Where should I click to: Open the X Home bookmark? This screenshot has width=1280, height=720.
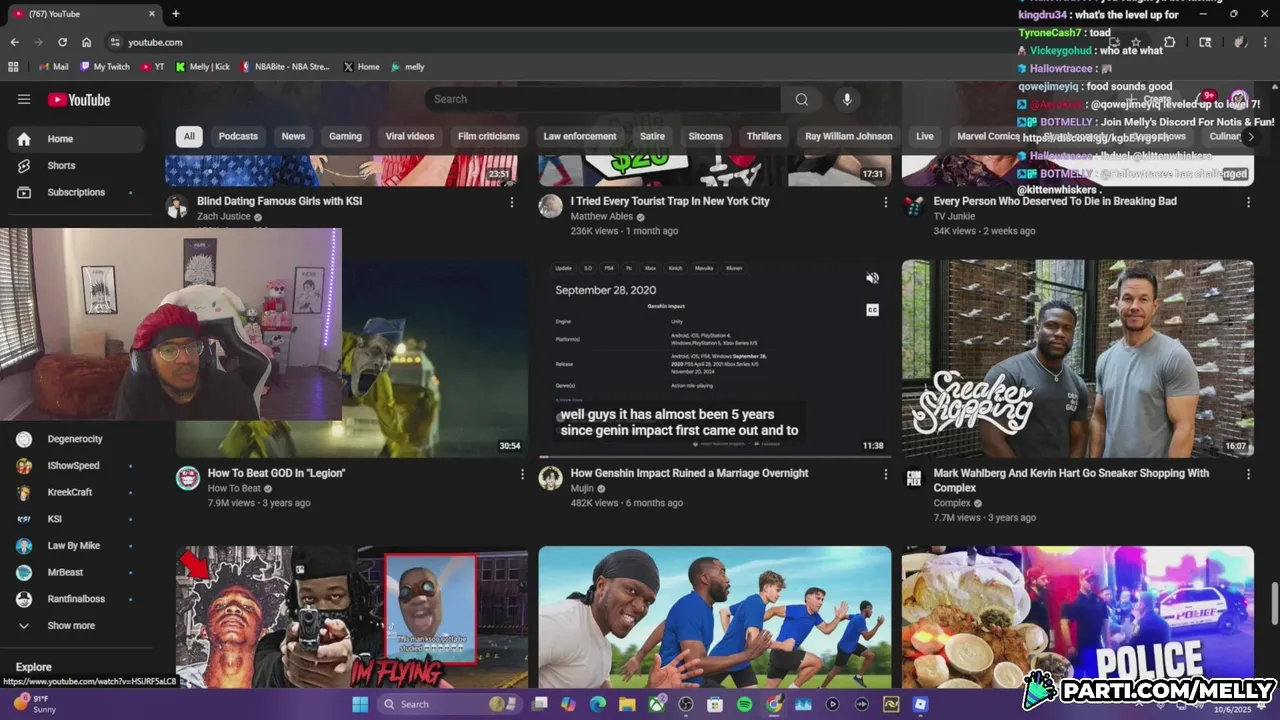click(361, 67)
